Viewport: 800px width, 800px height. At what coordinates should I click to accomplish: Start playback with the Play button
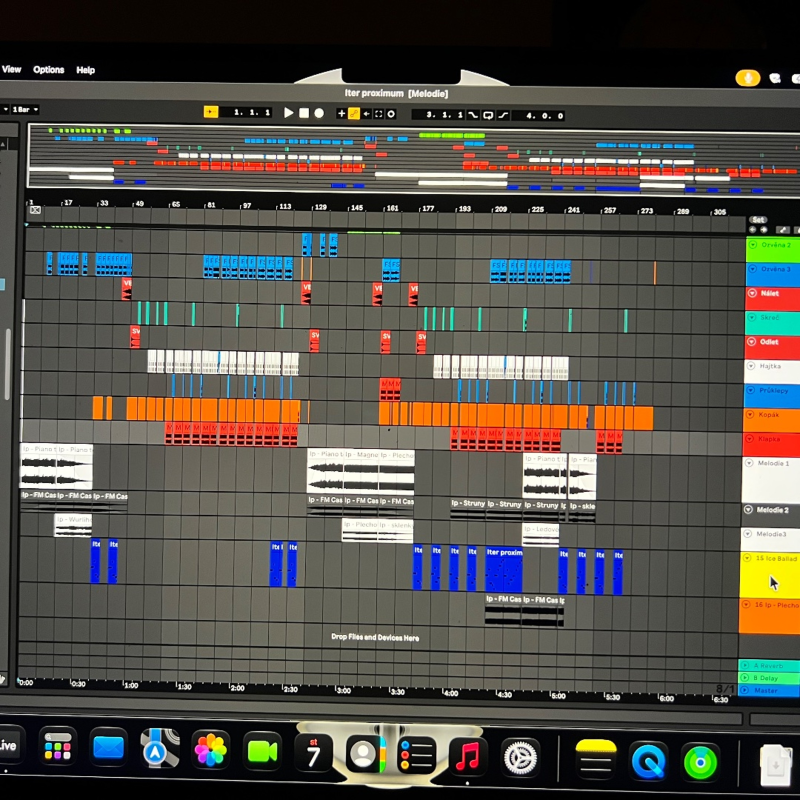pyautogui.click(x=288, y=113)
